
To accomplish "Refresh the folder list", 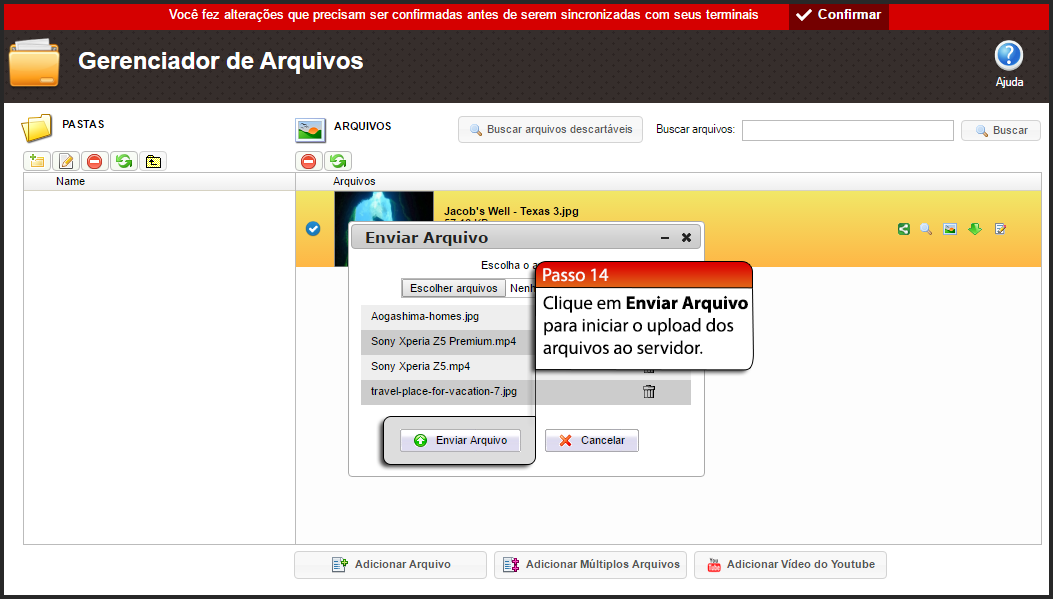I will pos(123,161).
